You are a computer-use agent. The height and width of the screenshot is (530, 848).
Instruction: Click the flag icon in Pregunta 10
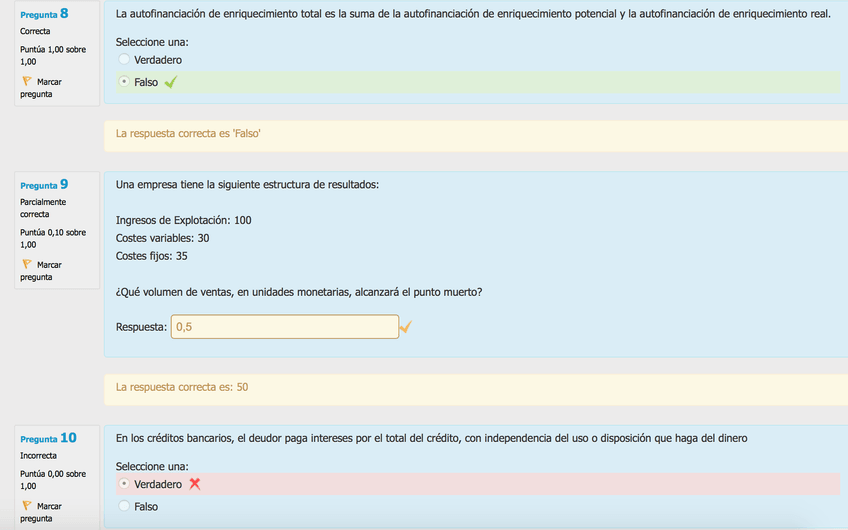(27, 506)
